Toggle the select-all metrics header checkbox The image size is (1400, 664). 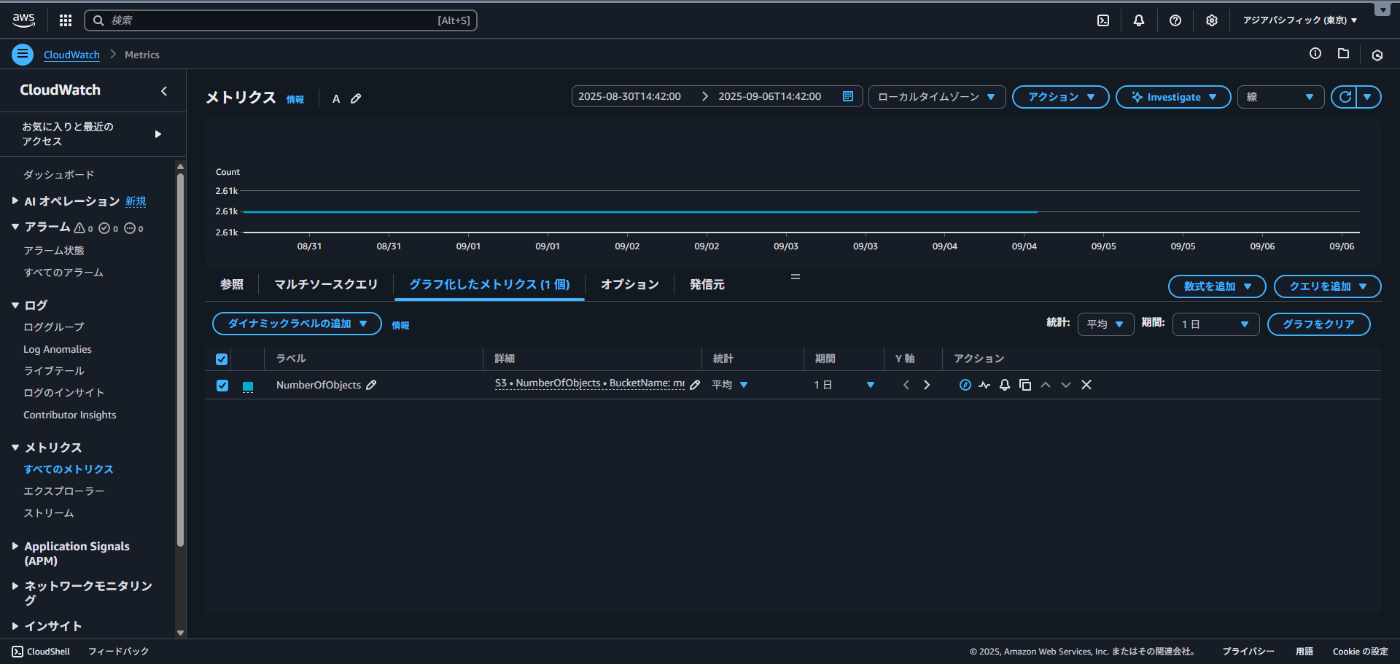point(222,359)
